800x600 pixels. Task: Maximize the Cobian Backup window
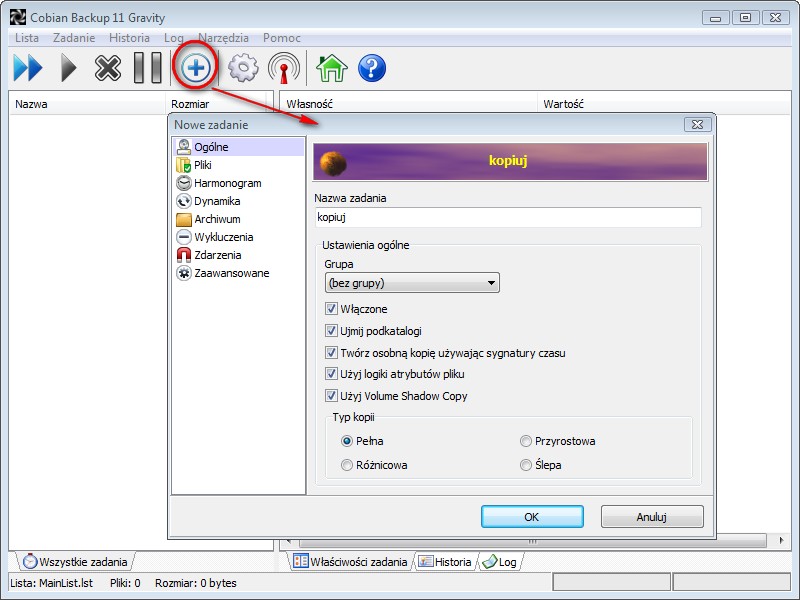(745, 18)
